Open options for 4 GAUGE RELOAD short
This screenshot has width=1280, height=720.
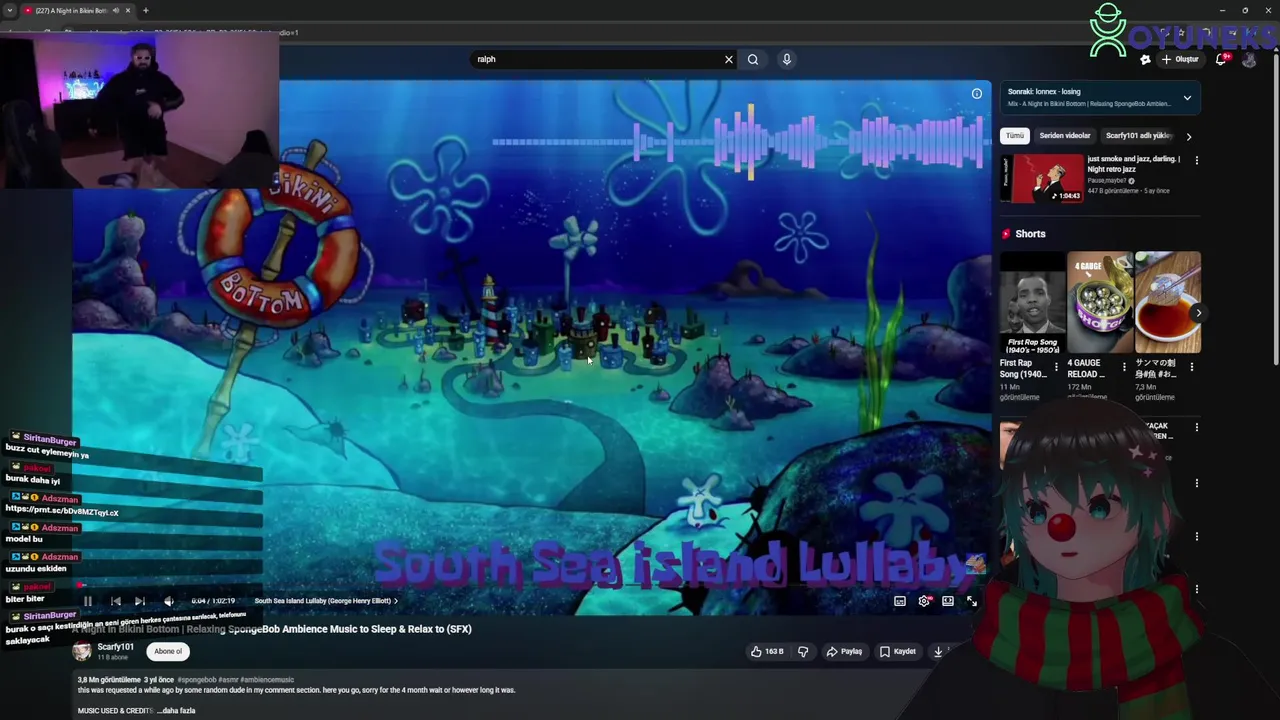click(1124, 367)
